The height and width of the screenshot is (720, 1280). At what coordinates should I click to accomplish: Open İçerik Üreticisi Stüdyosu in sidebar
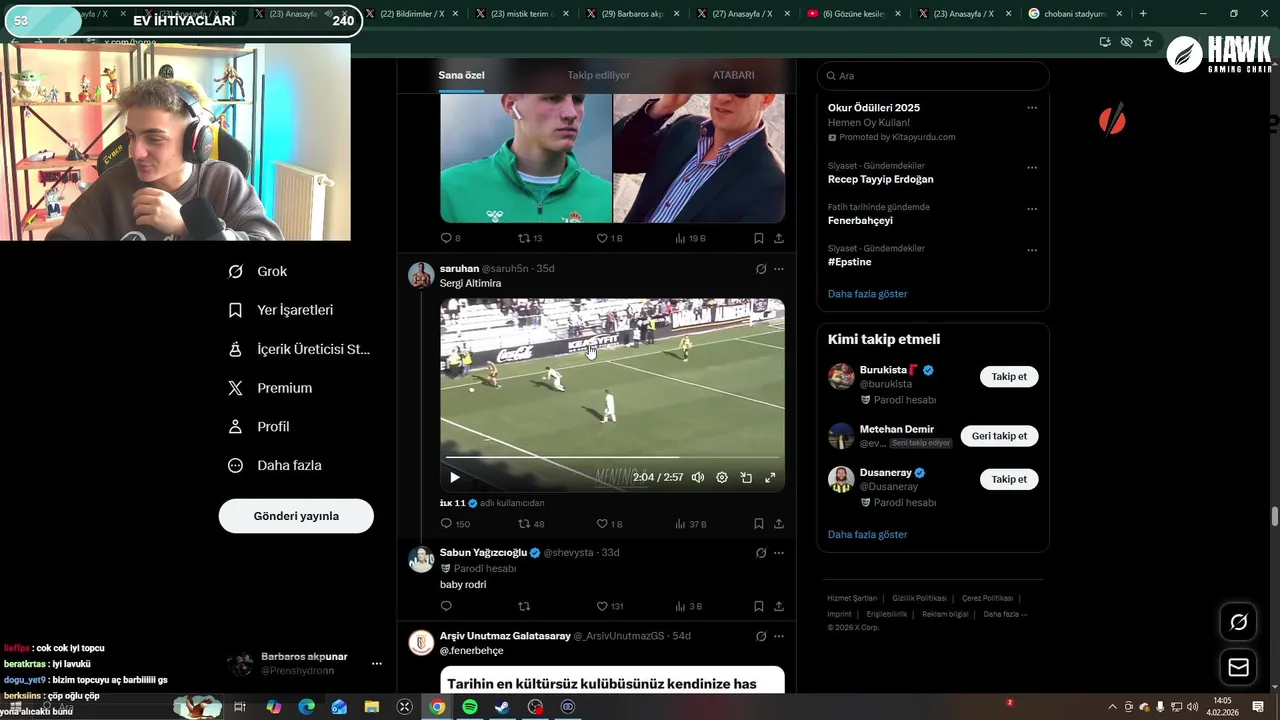299,349
